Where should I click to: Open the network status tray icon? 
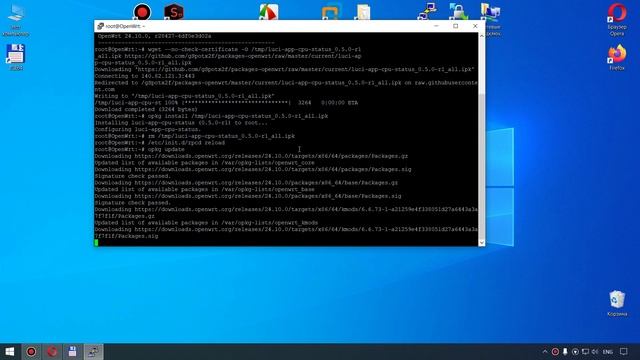coord(585,351)
